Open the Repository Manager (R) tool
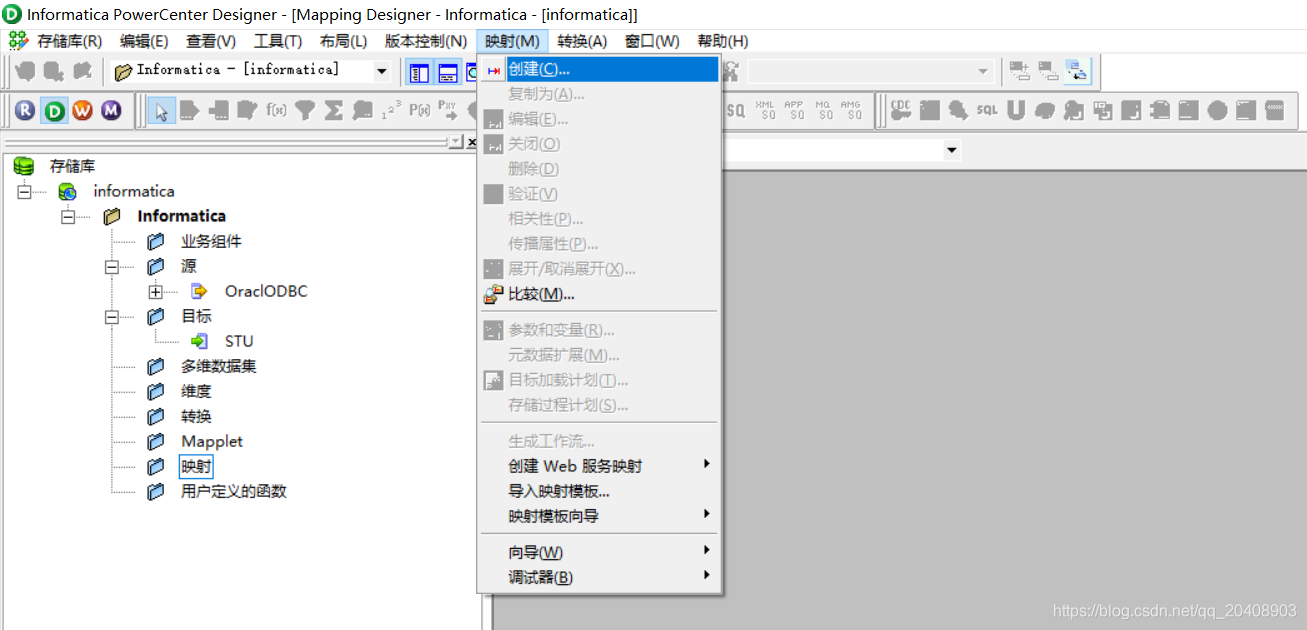1307x630 pixels. coord(25,110)
